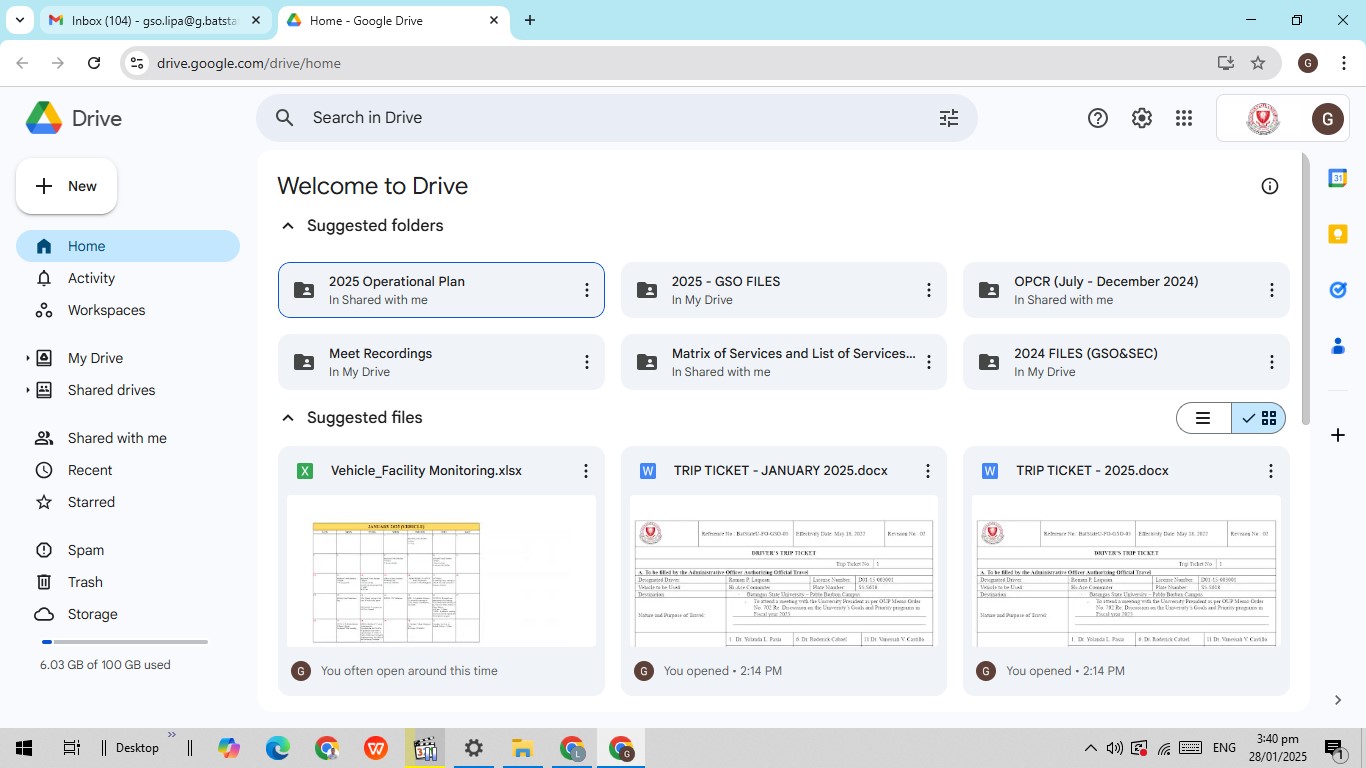This screenshot has width=1366, height=768.
Task: Open advanced search options filter icon
Action: [x=949, y=118]
